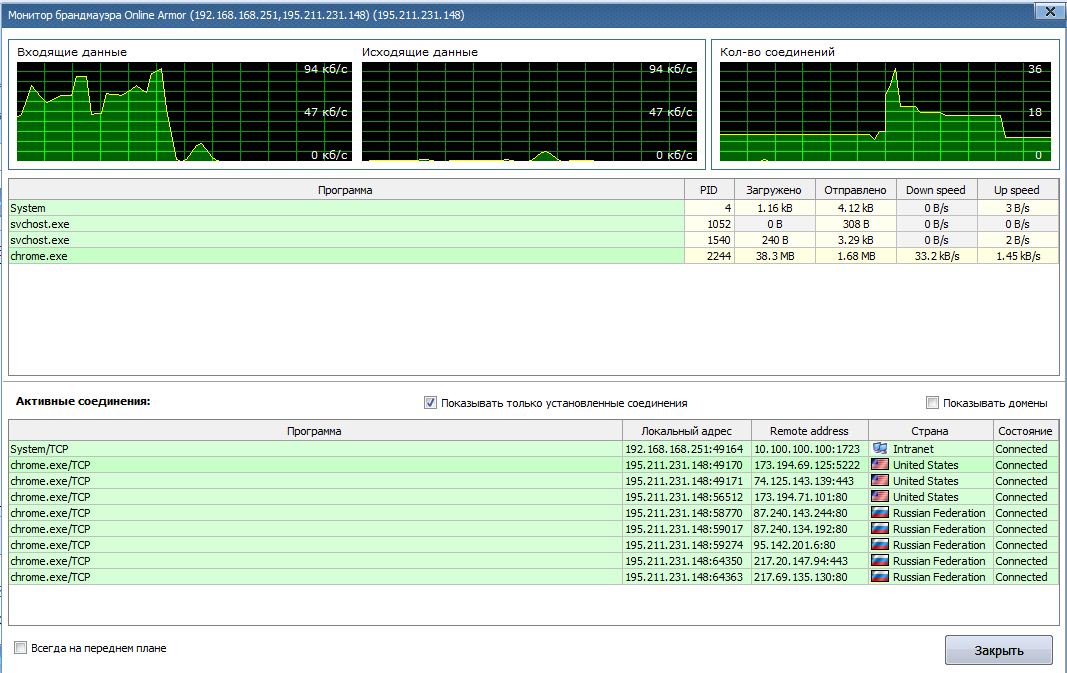
Task: Click the US flag for 173.194.69.125:5222
Action: pyautogui.click(x=880, y=465)
